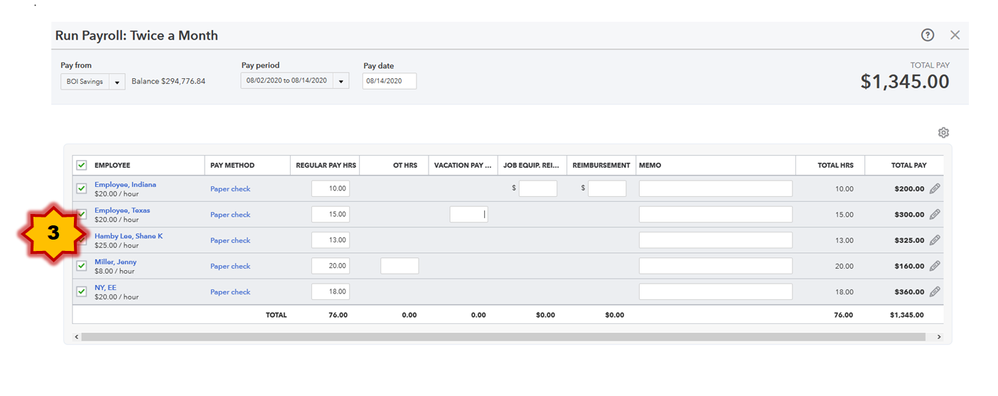Click Job Equip. Reimbursement field for Indiana
Screen dimensions: 998x396
pos(538,188)
